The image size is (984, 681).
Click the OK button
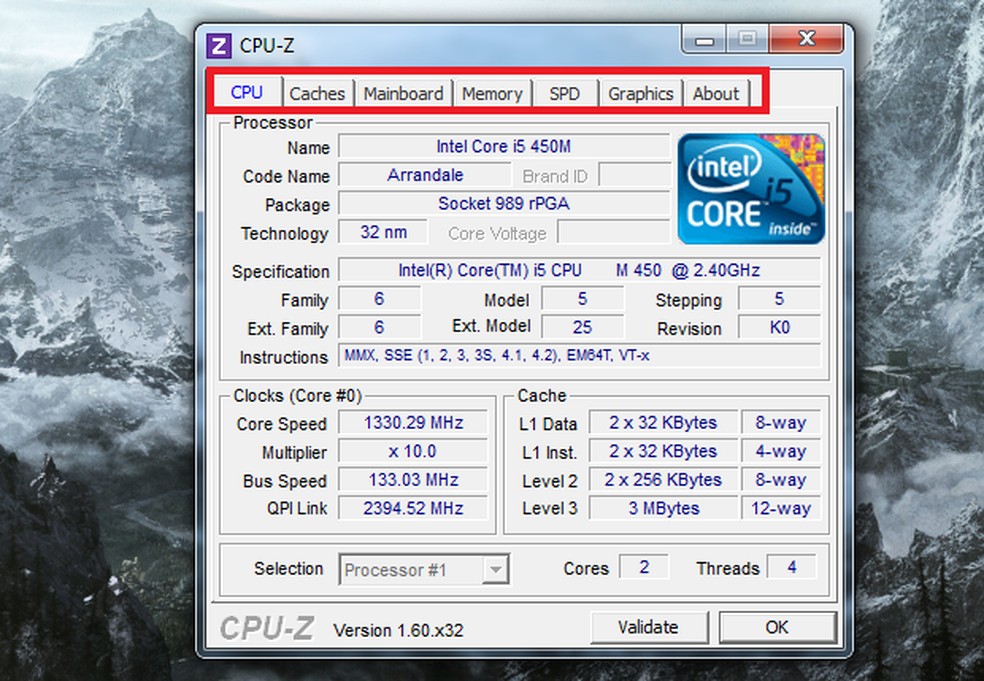coord(777,627)
